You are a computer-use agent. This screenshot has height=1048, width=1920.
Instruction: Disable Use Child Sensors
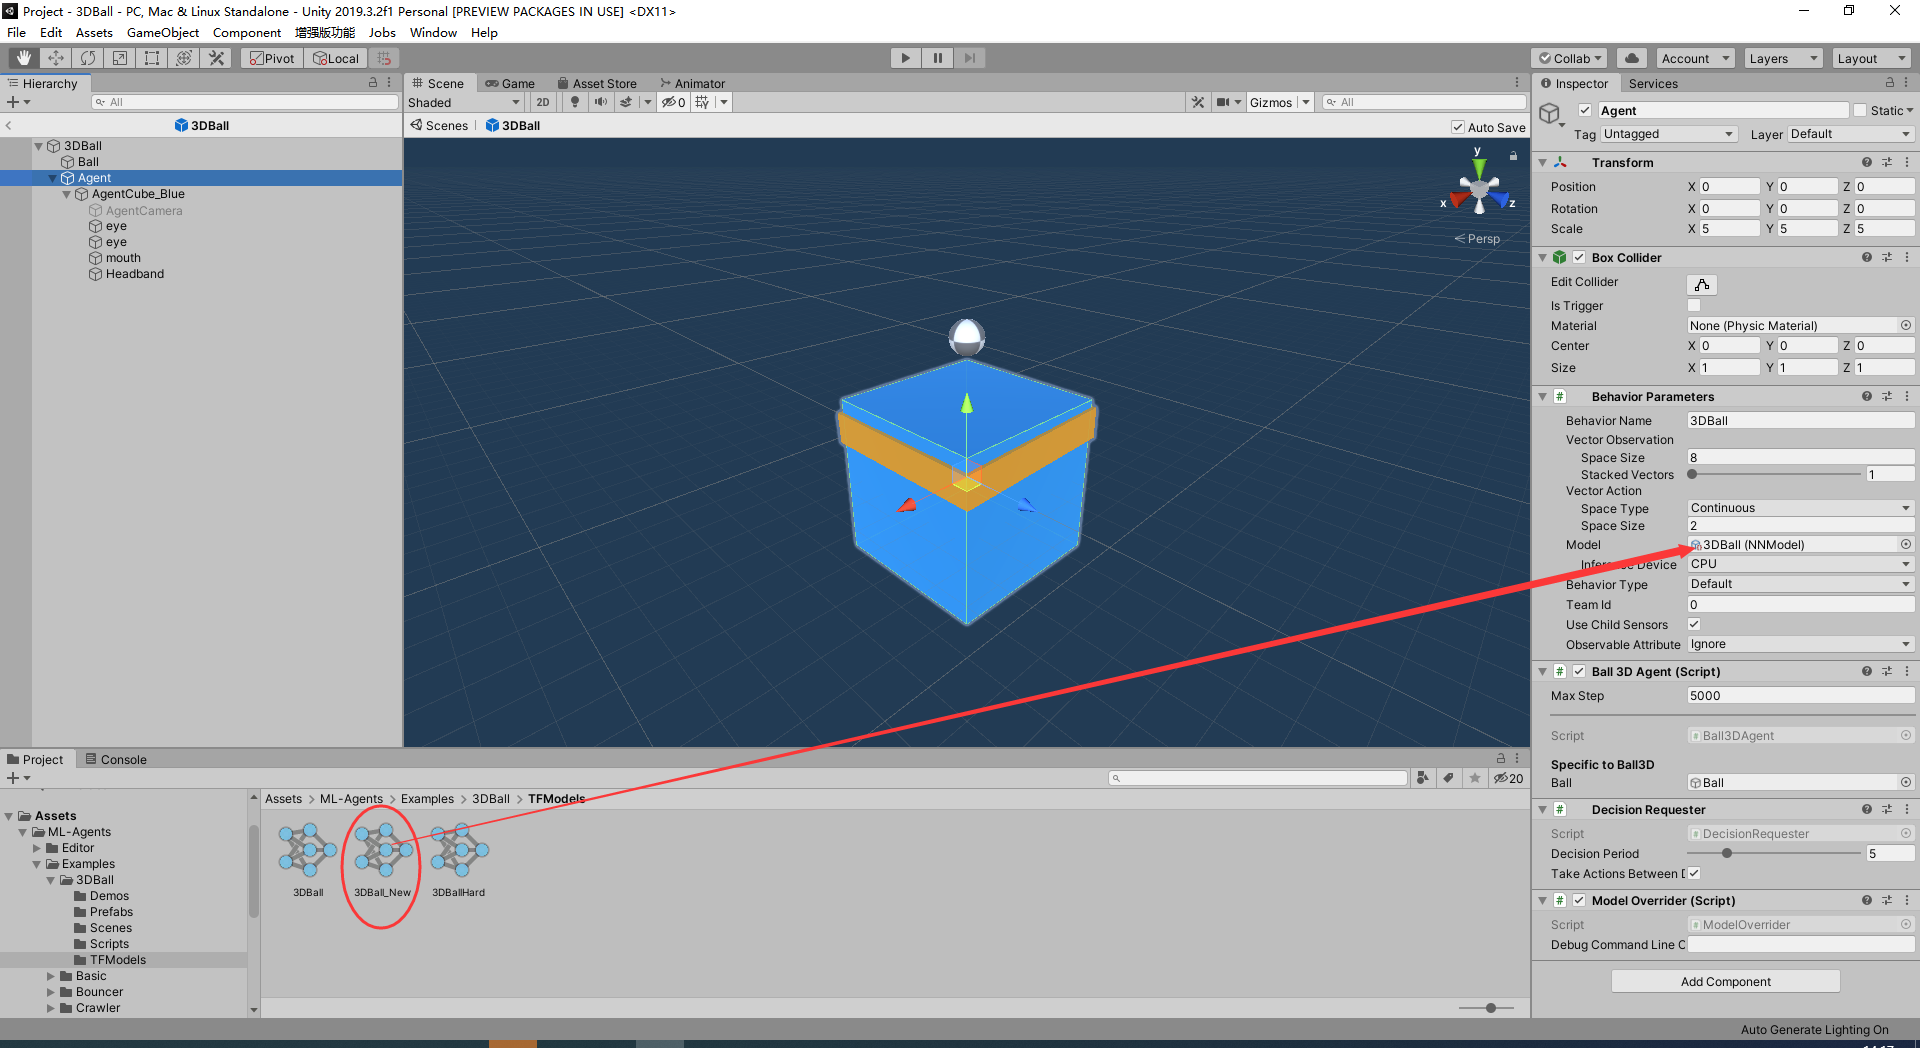[1693, 624]
